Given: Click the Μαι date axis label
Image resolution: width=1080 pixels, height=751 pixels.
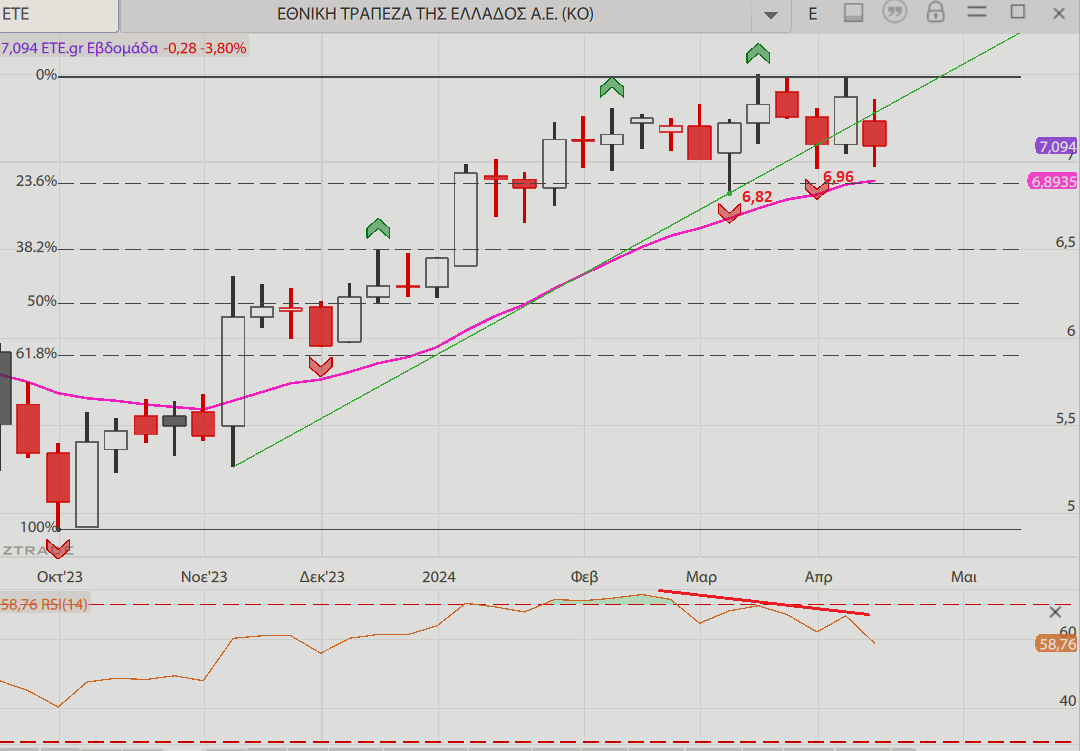Looking at the screenshot, I should coord(964,577).
